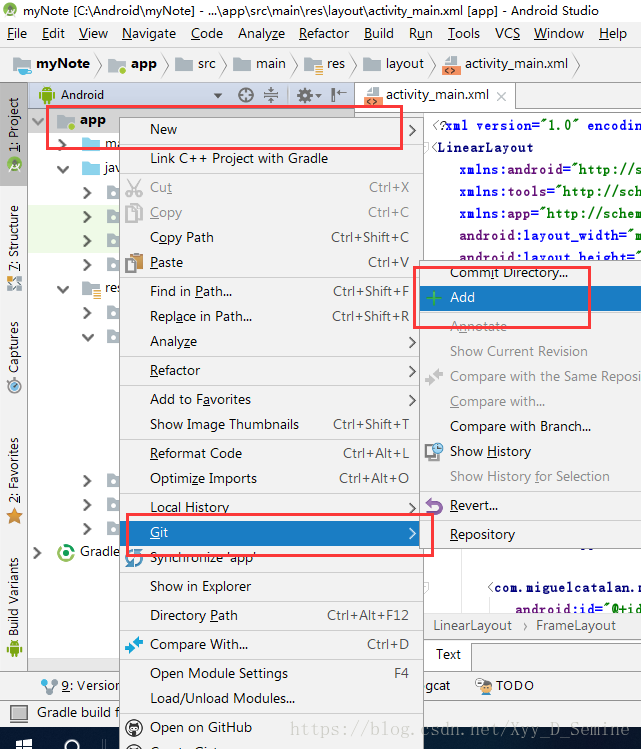Select Show History in Git submenu

(x=530, y=451)
